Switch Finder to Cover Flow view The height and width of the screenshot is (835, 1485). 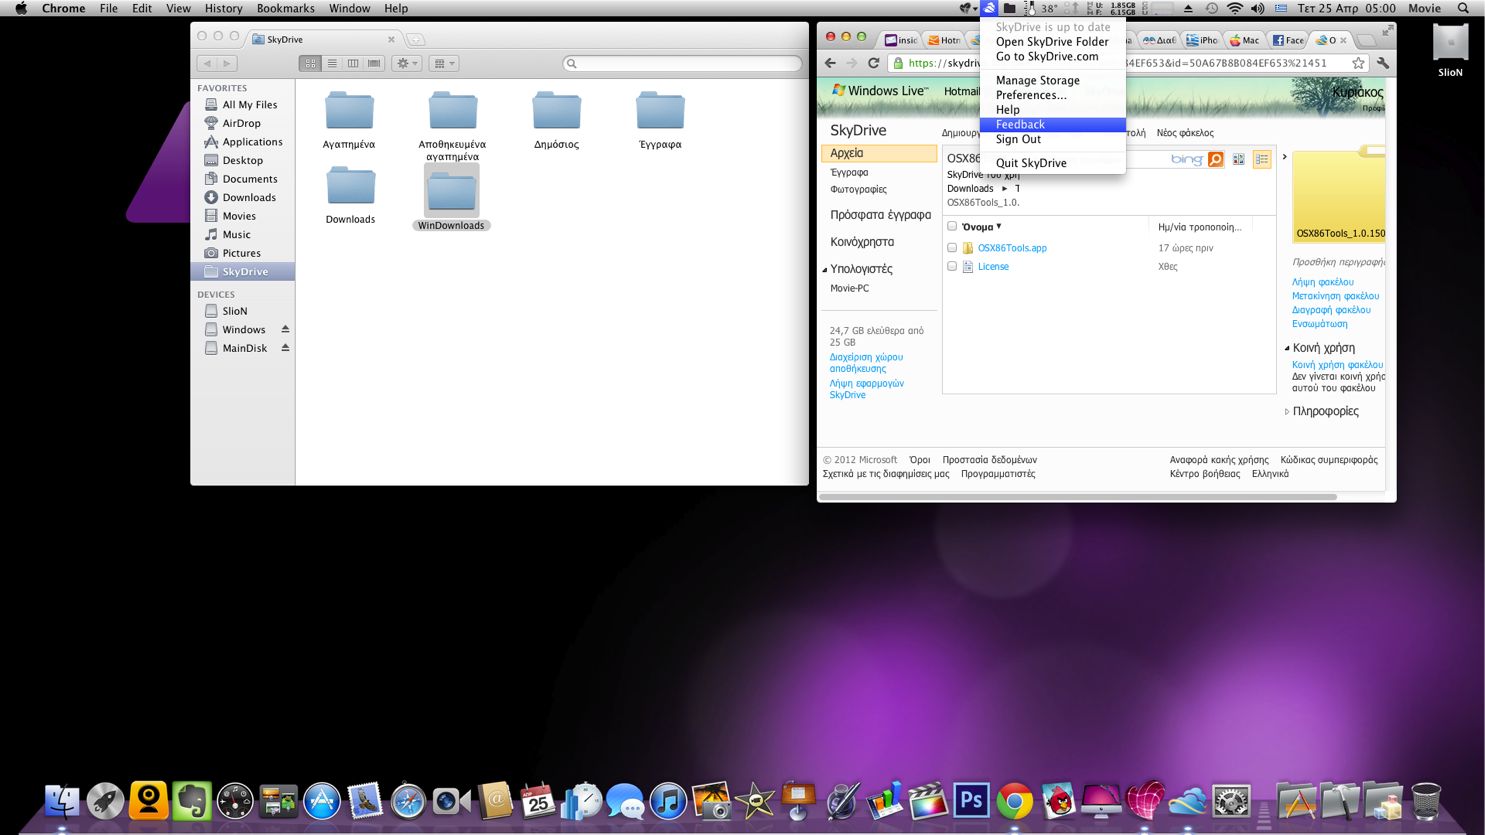click(374, 63)
